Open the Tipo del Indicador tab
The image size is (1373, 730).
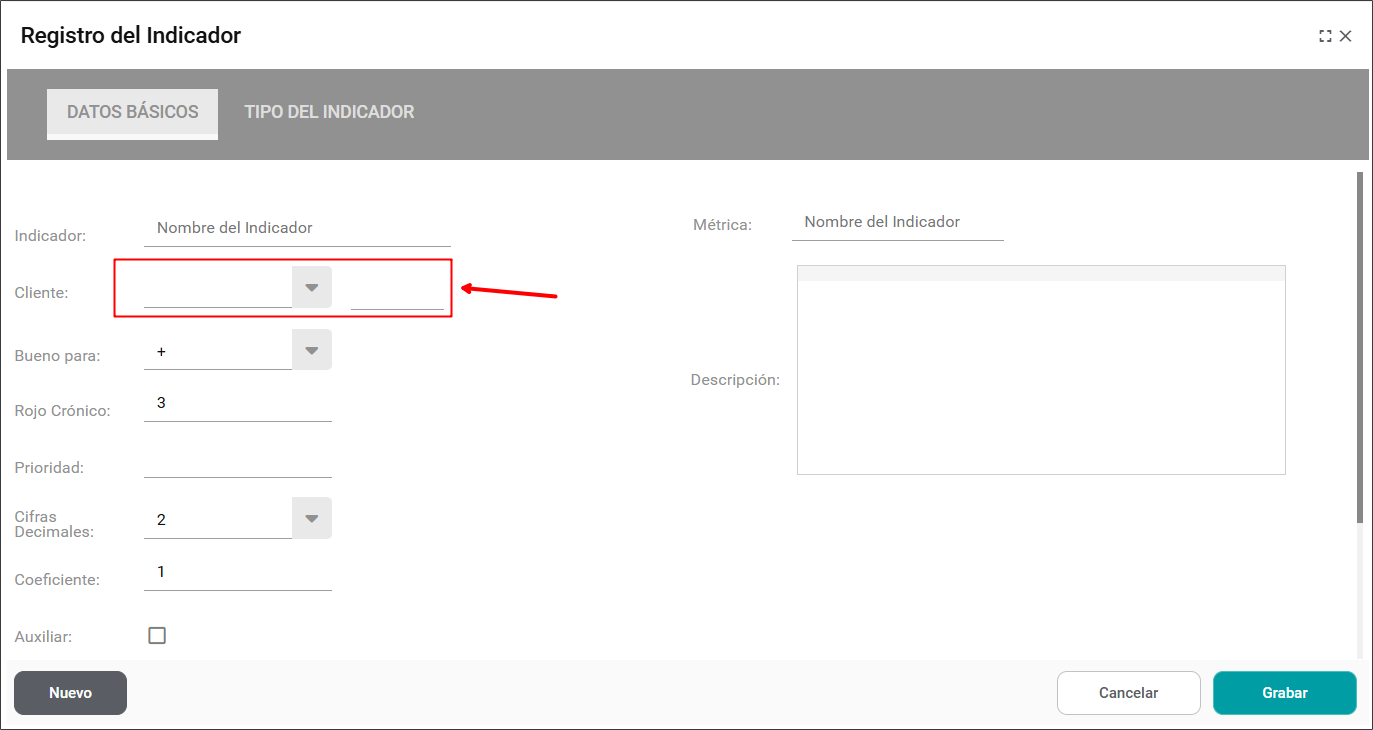(x=329, y=112)
